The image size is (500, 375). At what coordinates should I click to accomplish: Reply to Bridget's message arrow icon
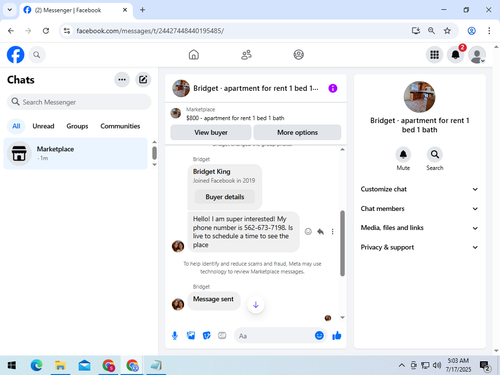[320, 232]
